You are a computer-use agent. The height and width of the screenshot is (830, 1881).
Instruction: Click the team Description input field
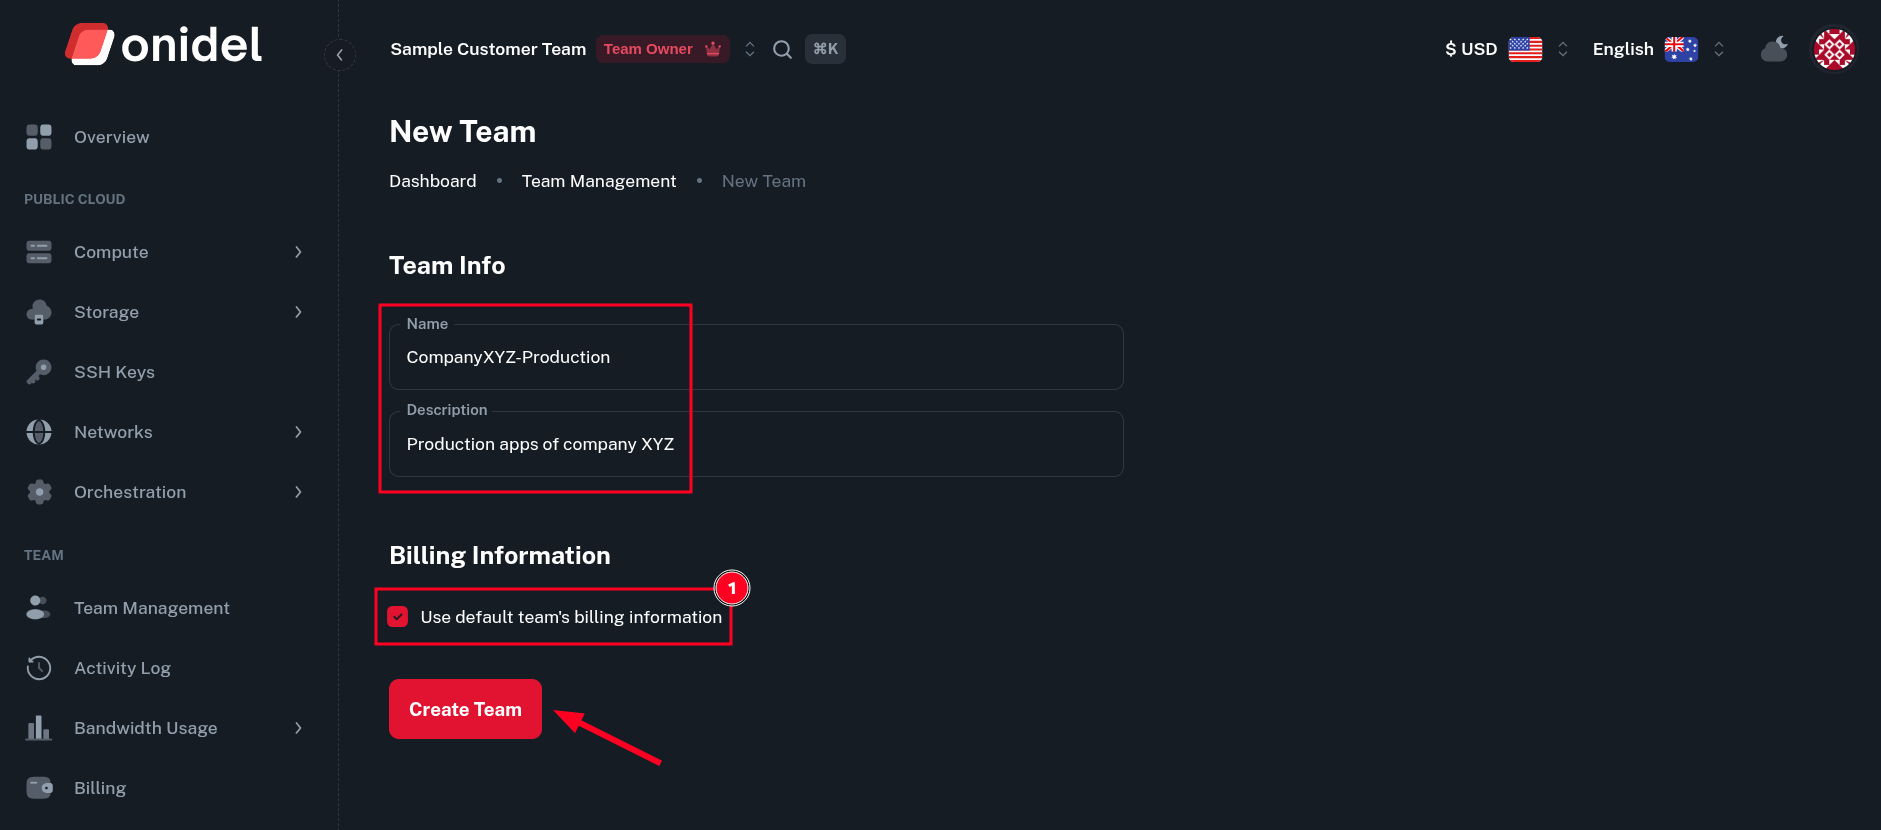click(x=756, y=444)
